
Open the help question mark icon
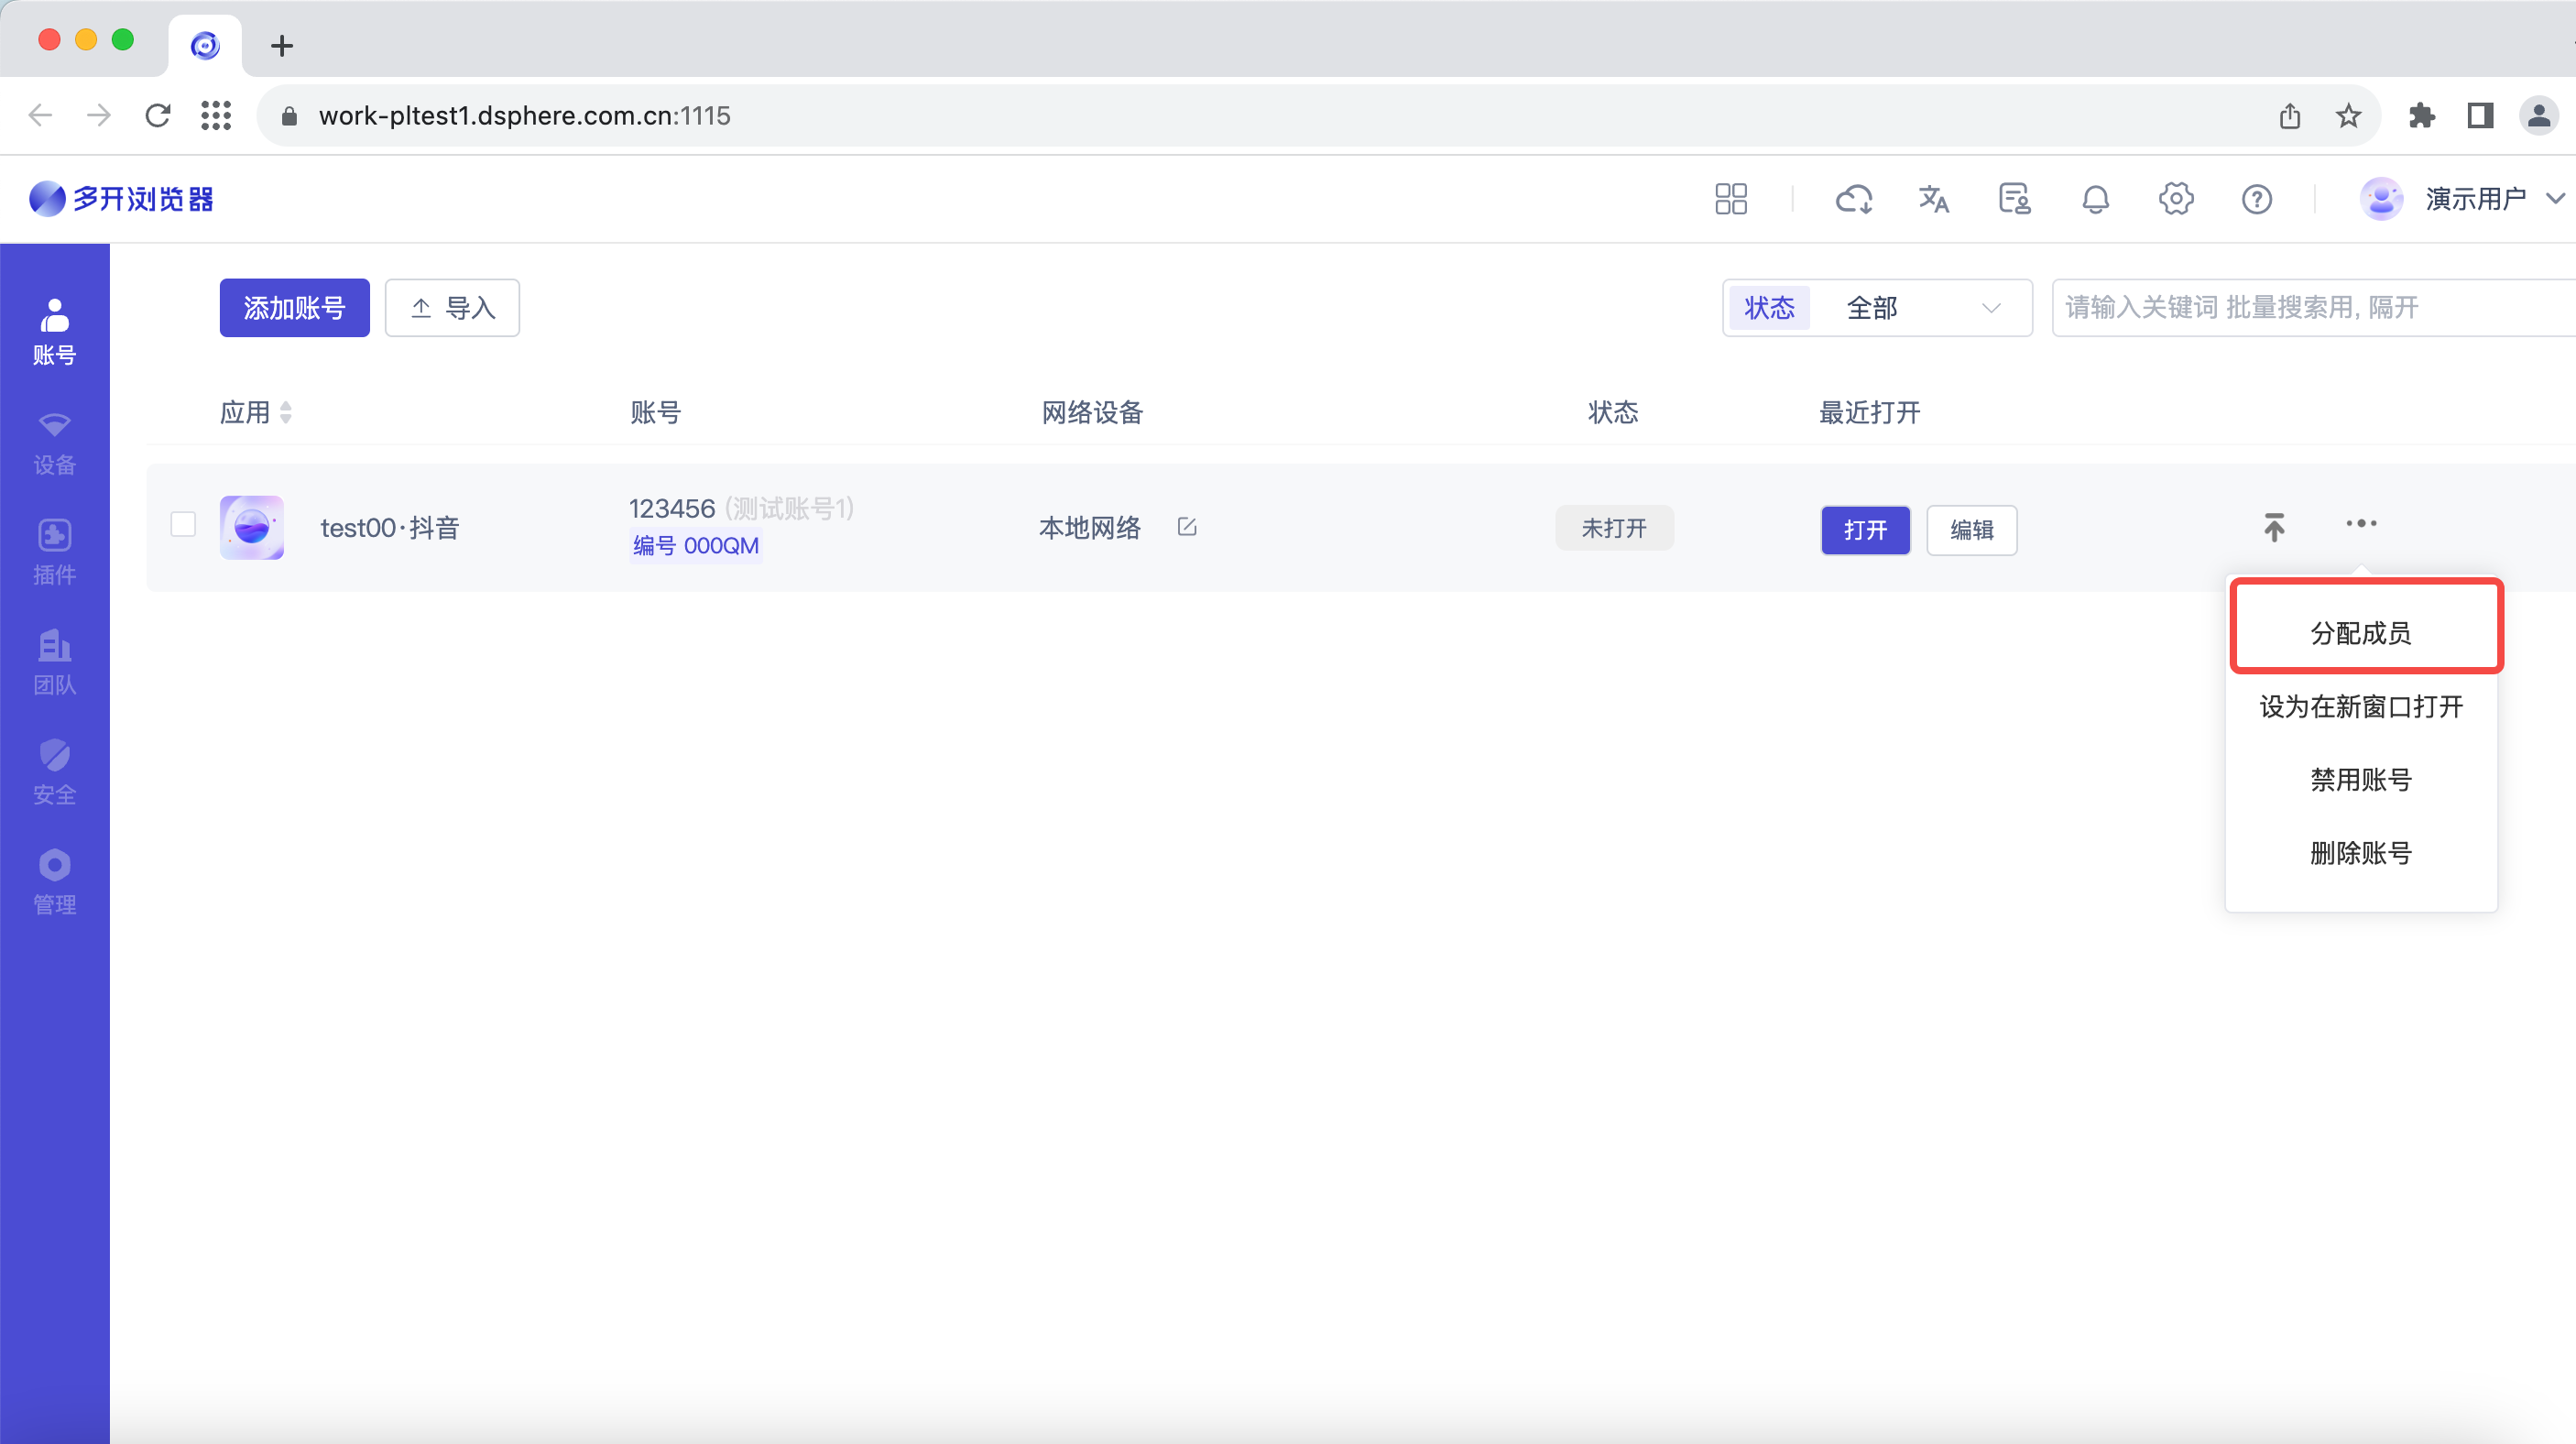tap(2257, 199)
